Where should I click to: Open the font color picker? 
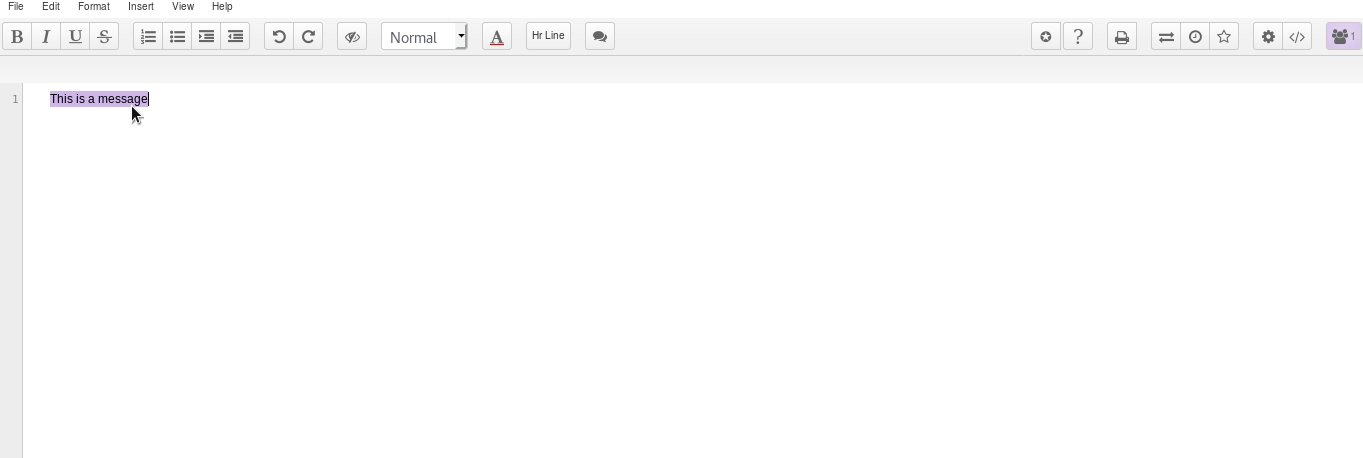pyautogui.click(x=497, y=37)
